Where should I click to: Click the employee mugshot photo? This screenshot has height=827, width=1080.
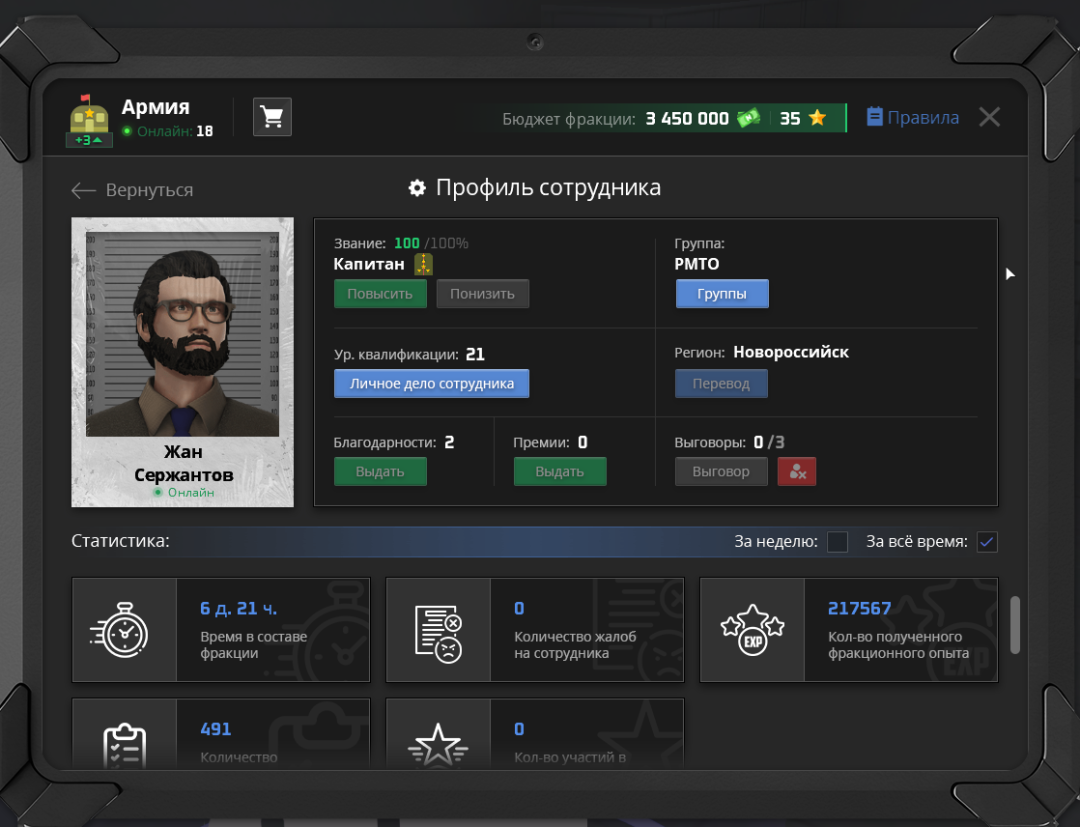[183, 334]
